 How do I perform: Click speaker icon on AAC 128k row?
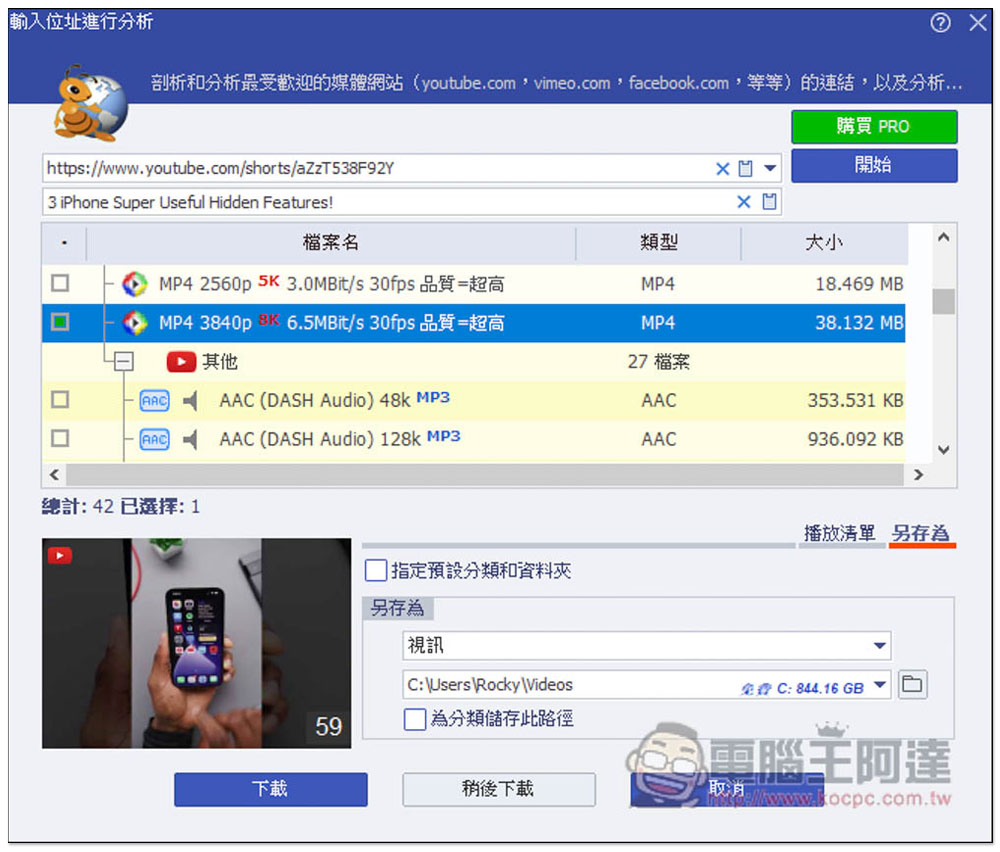190,439
